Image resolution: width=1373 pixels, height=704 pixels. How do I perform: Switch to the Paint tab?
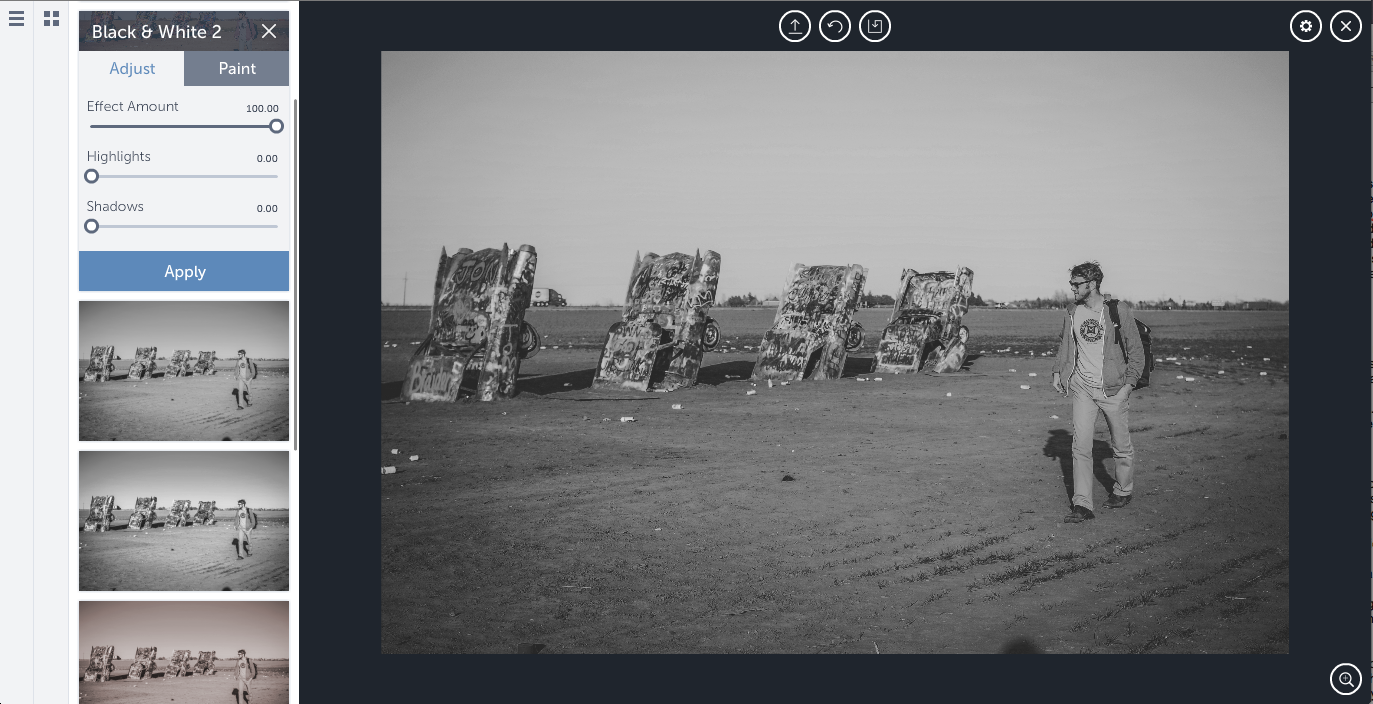237,68
